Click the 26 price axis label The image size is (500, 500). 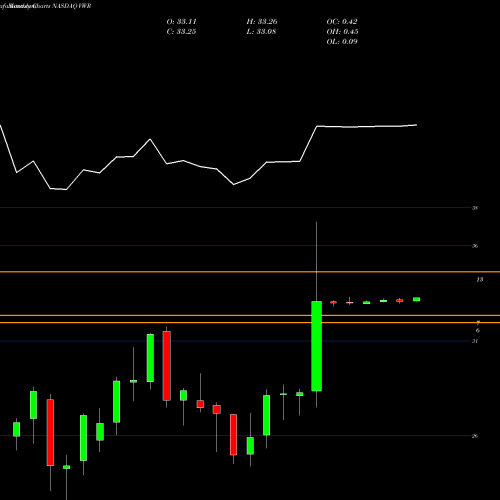pyautogui.click(x=475, y=436)
